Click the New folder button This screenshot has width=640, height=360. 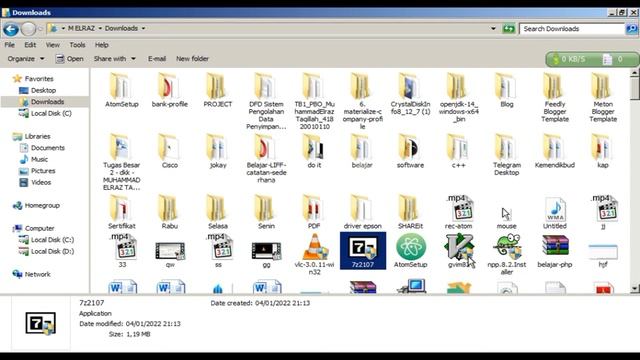pos(192,59)
